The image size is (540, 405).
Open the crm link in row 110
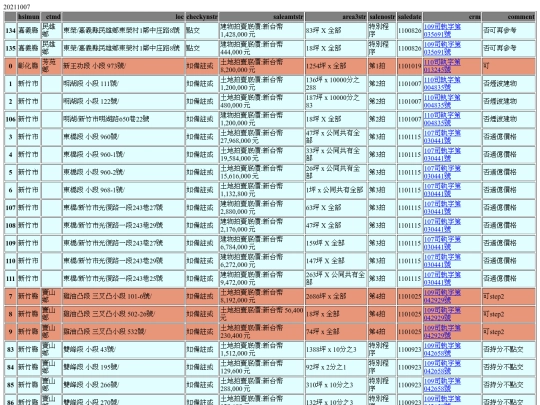click(x=442, y=261)
